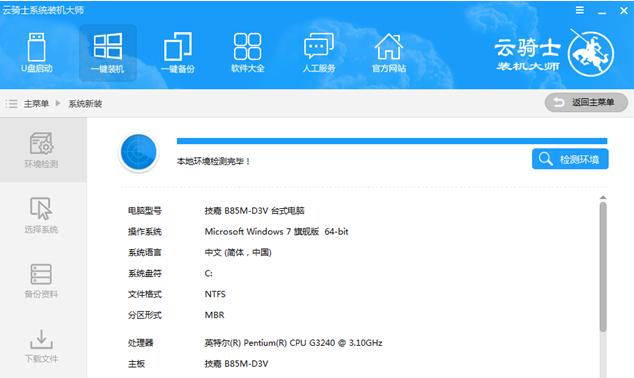Click the 操作系统 label

[144, 232]
